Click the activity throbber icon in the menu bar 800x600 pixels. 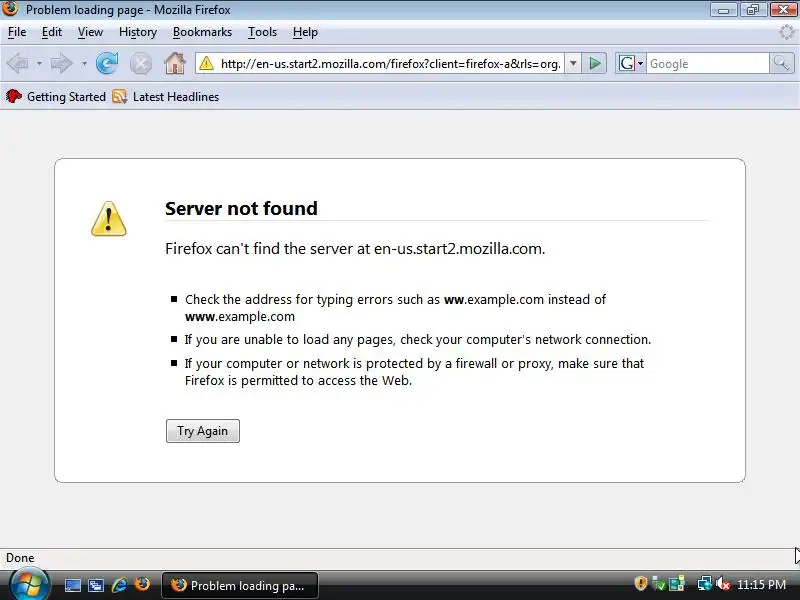coord(787,32)
